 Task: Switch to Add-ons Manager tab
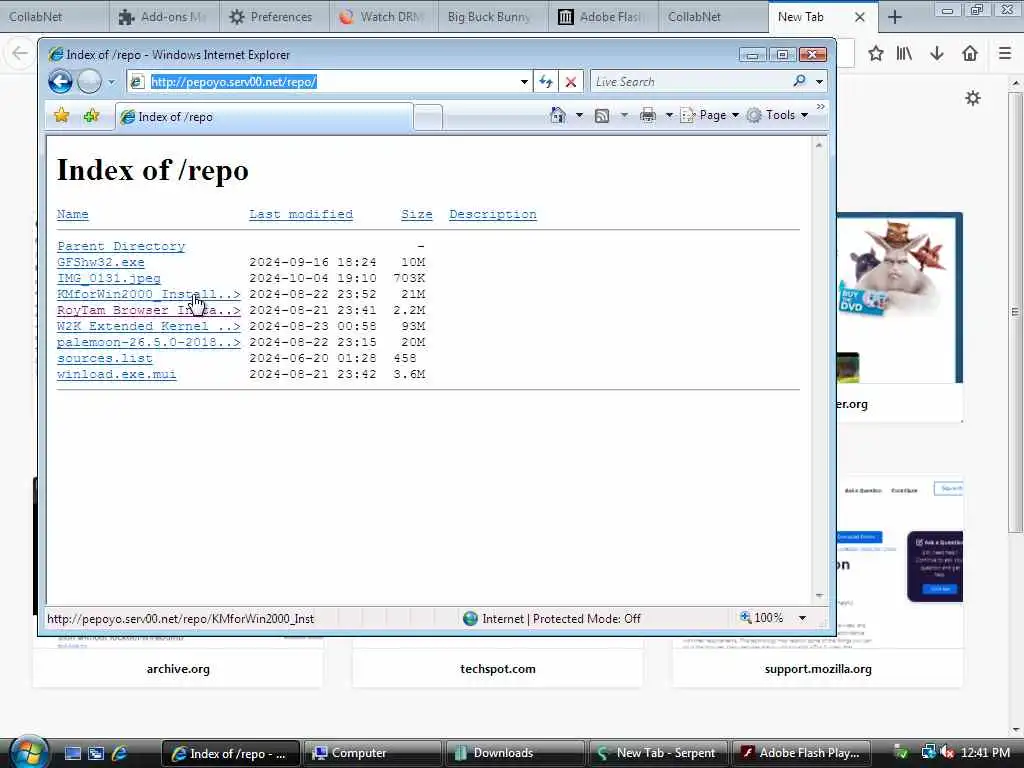(x=163, y=16)
